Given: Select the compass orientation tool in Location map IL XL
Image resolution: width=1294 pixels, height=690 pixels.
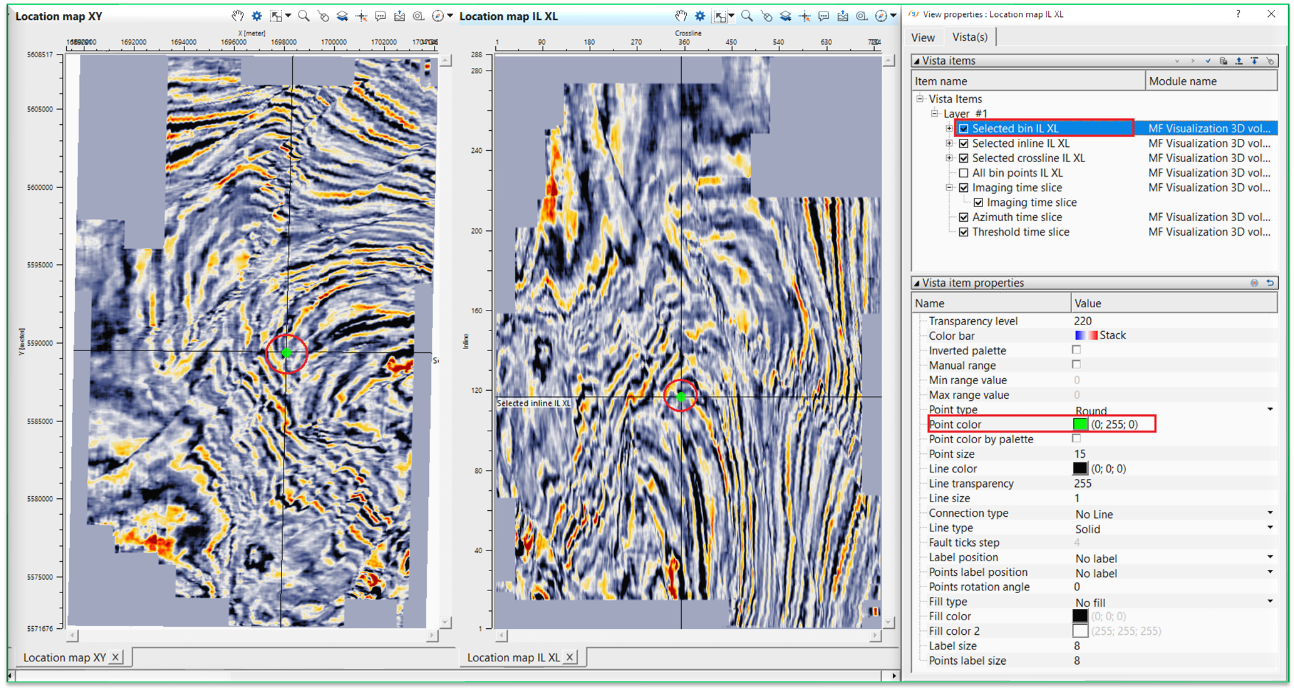Looking at the screenshot, I should [x=881, y=16].
